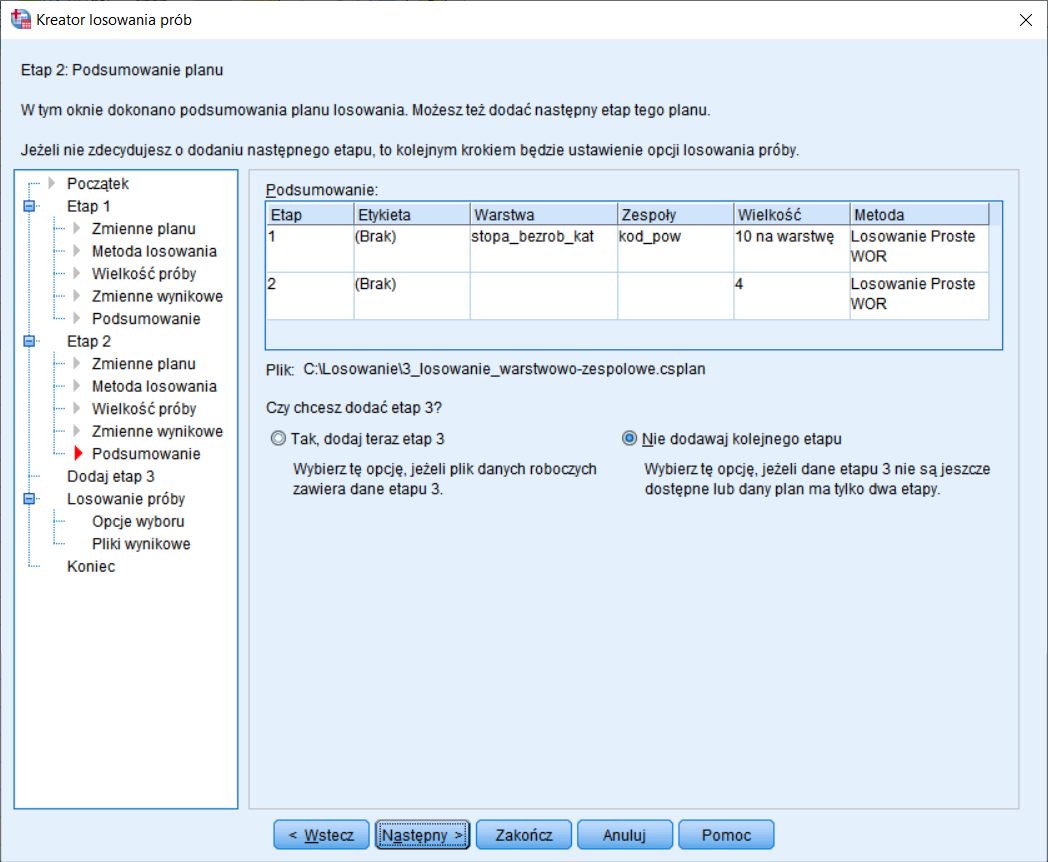Click the Kreator losowania prób app icon
This screenshot has height=862, width=1048.
pos(21,19)
